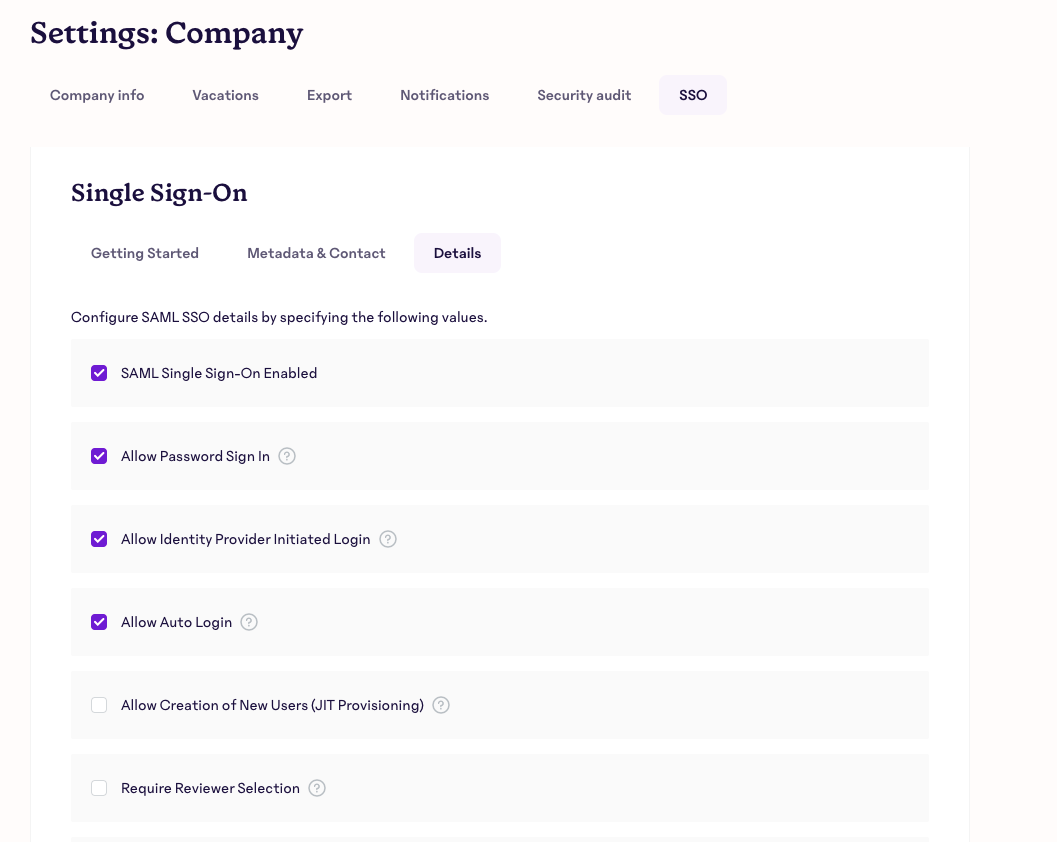Check the Require Reviewer Selection box

coord(99,788)
